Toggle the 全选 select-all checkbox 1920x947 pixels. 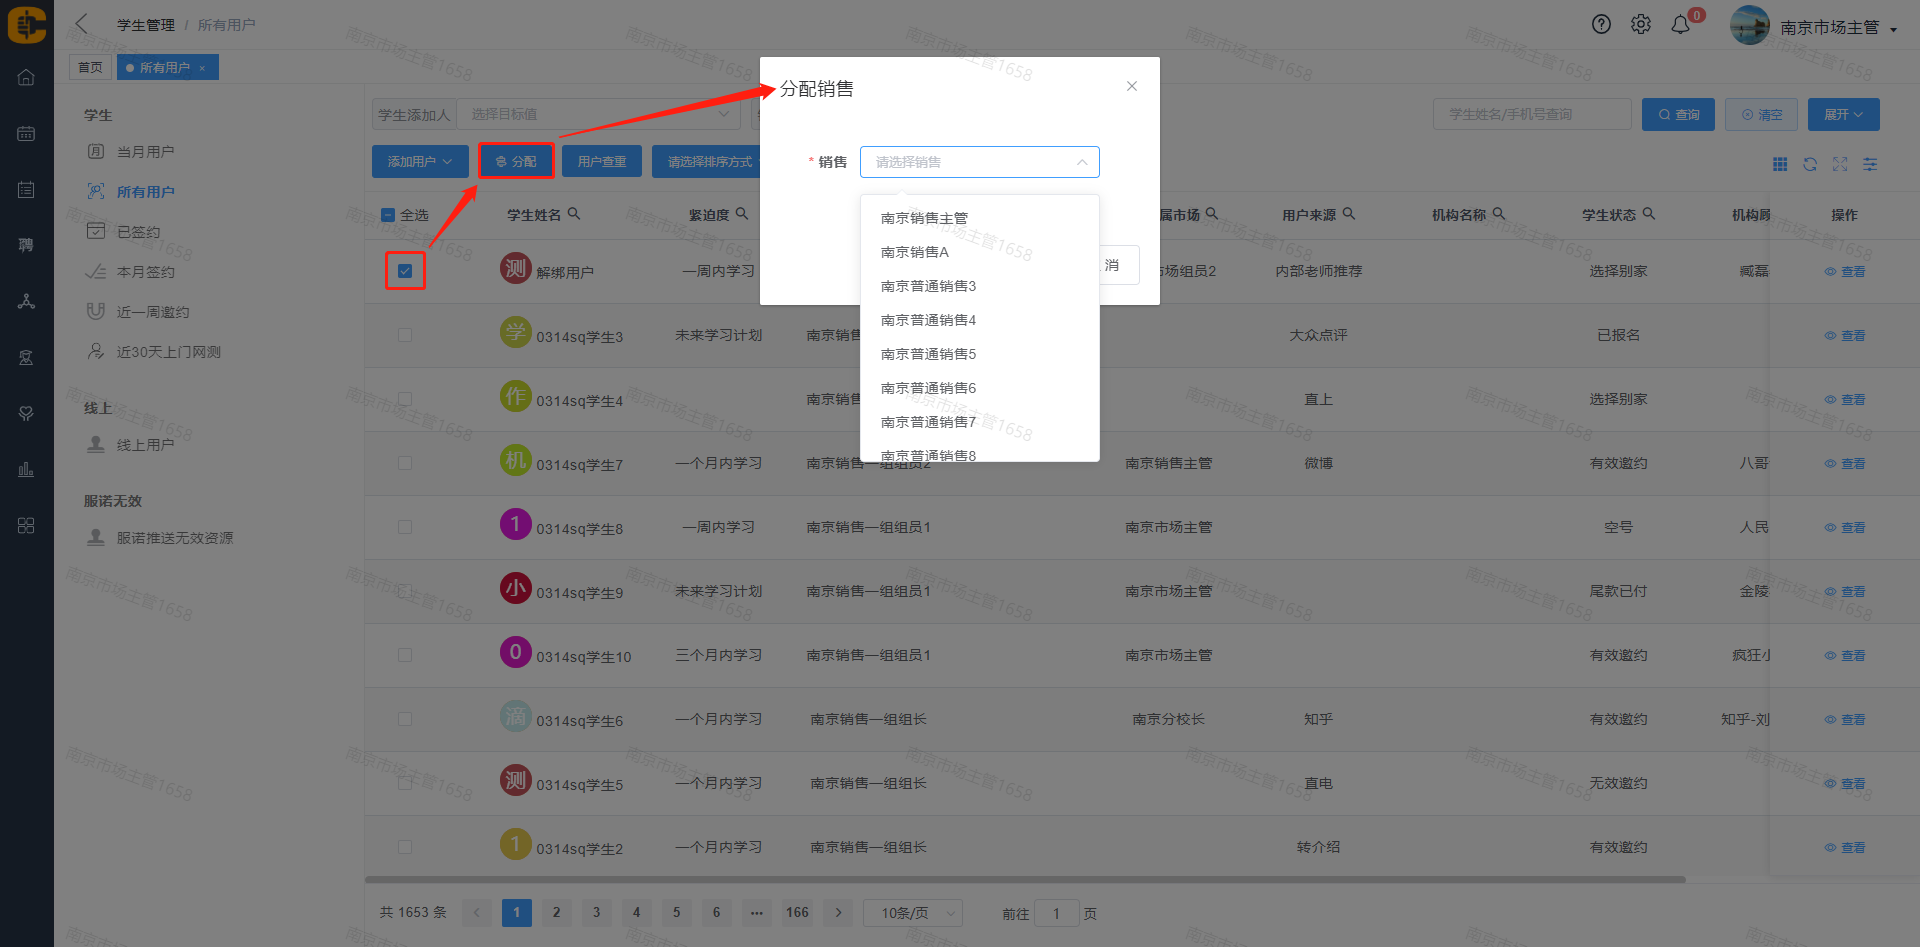point(388,215)
